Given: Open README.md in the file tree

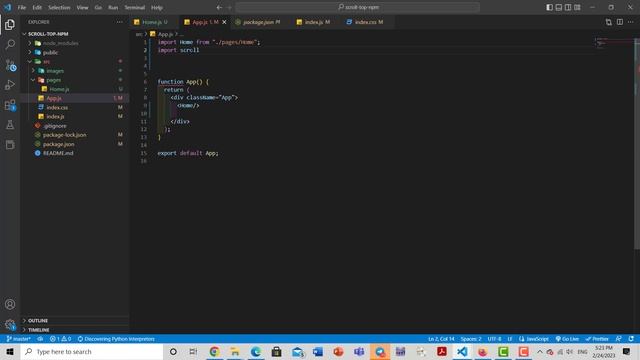Looking at the screenshot, I should click(x=75, y=153).
